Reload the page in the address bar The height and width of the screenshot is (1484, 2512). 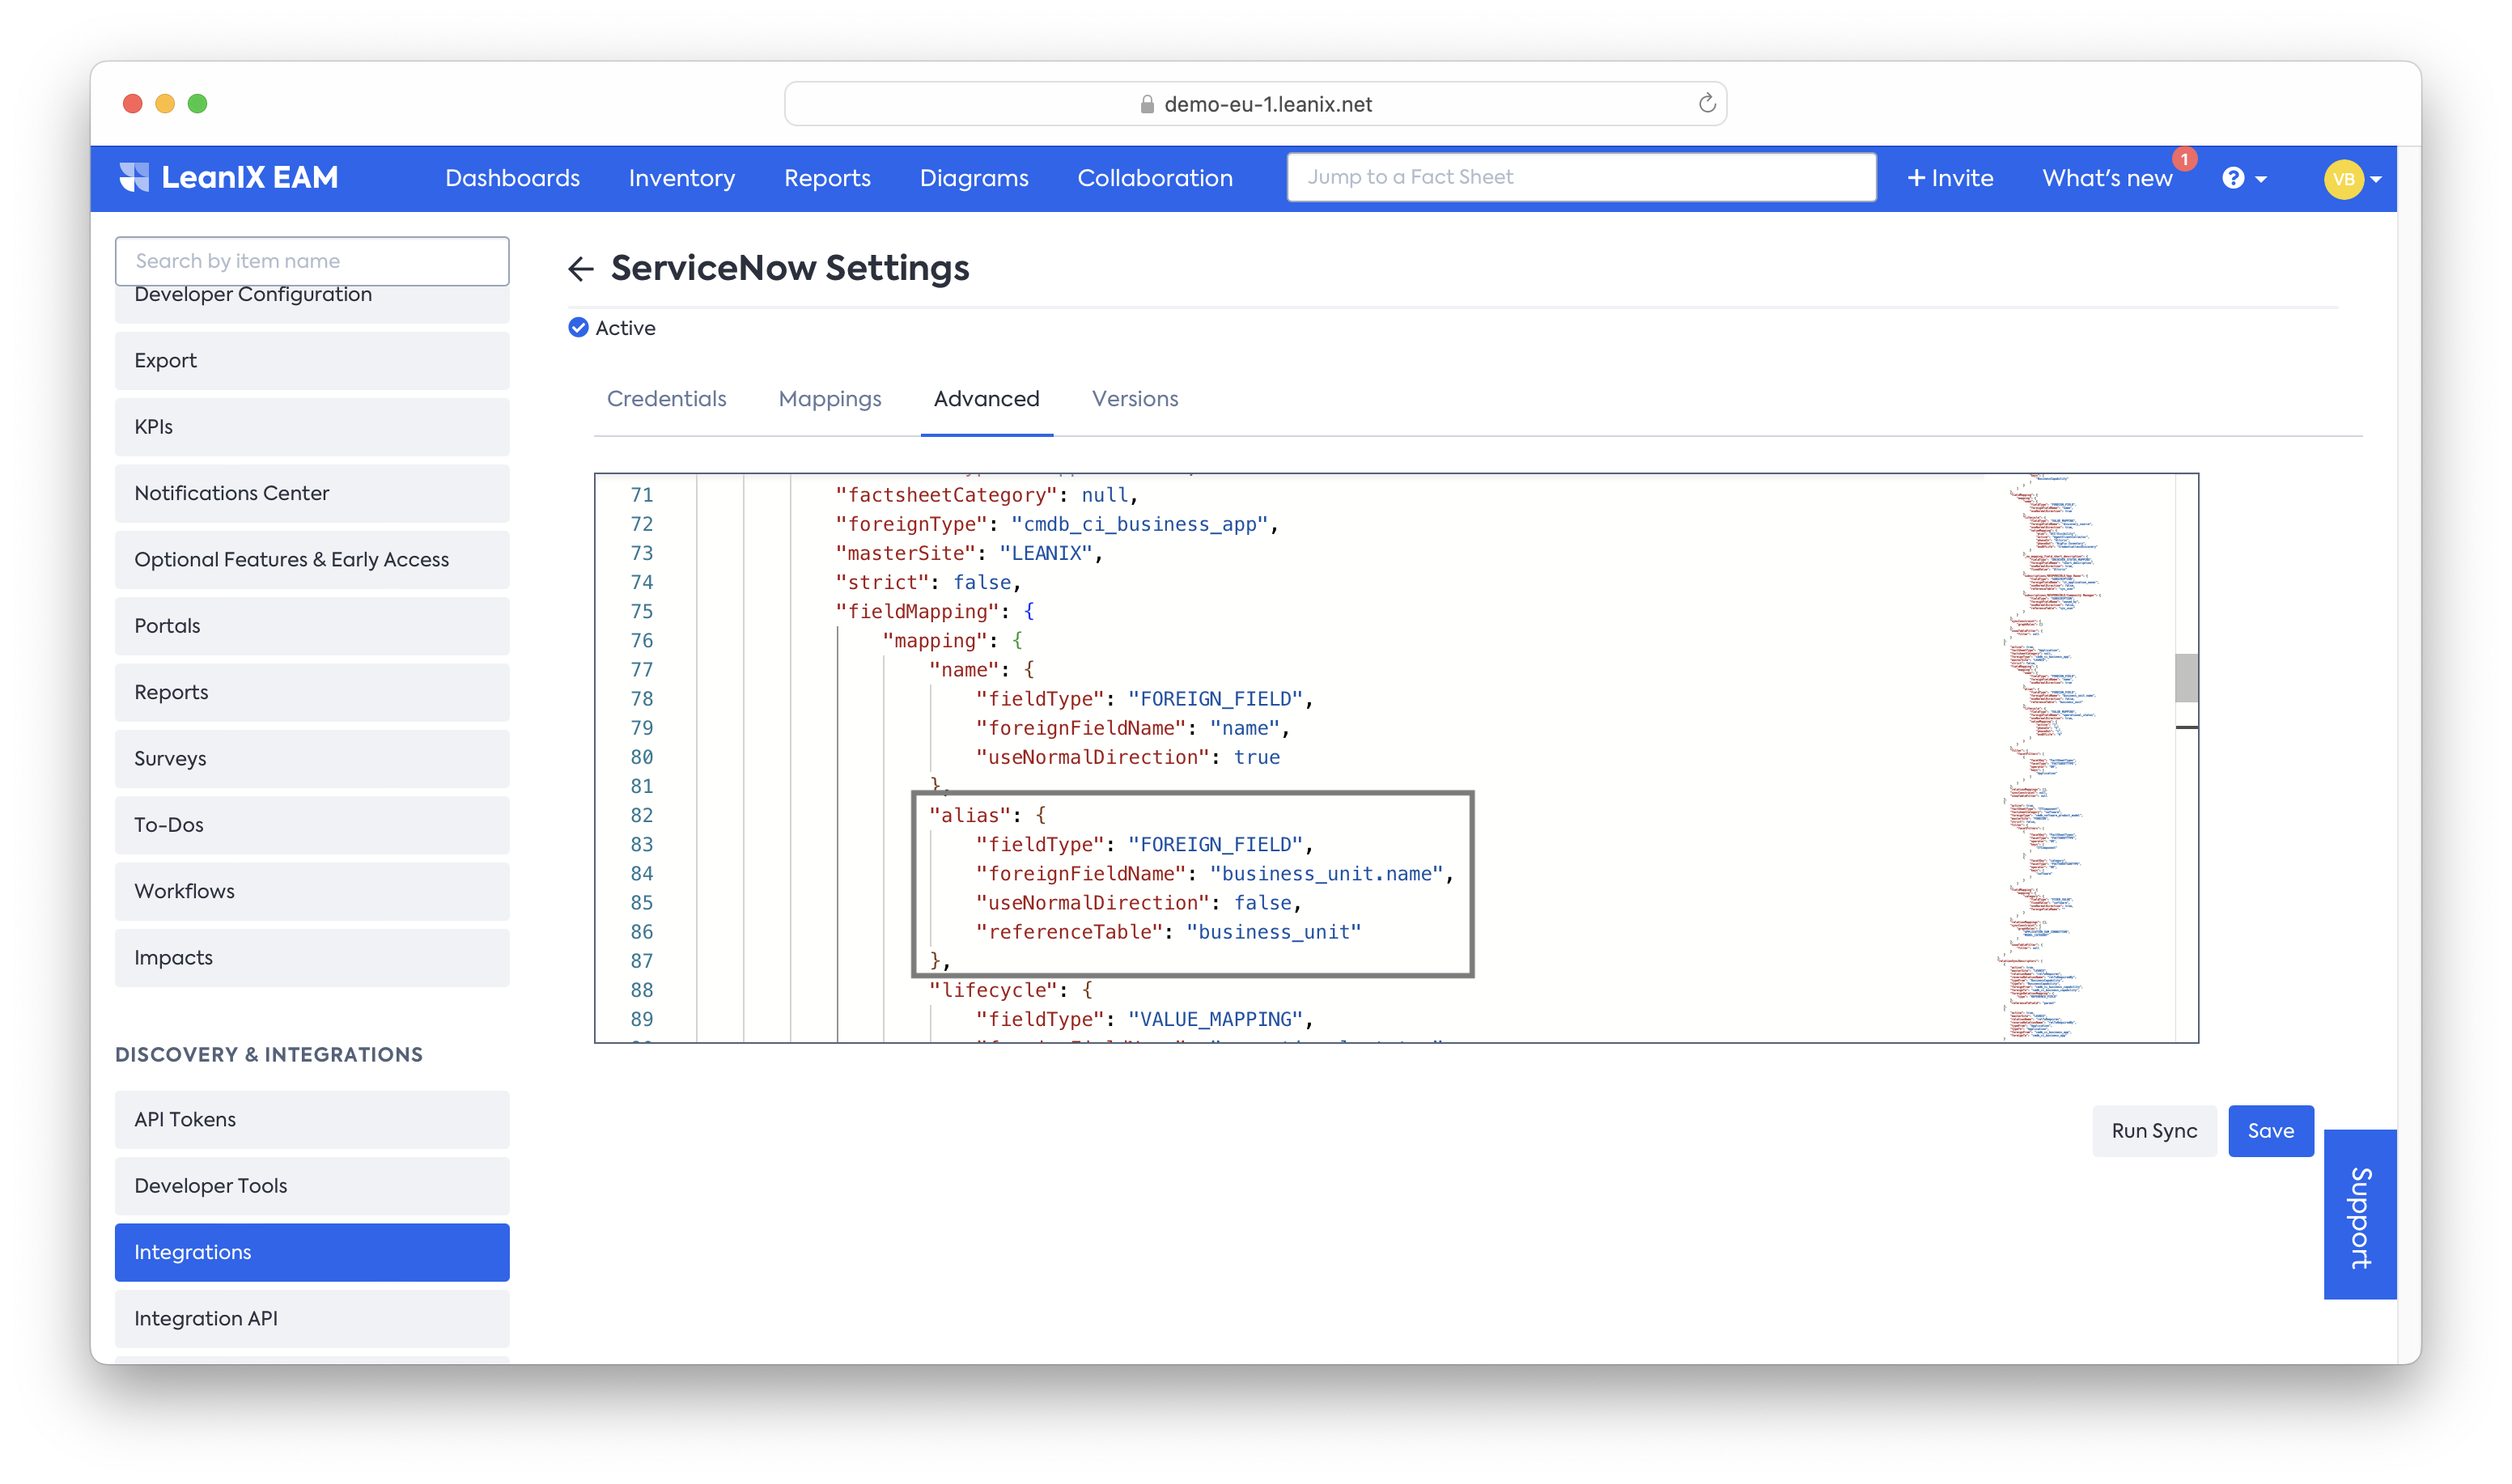coord(1707,103)
